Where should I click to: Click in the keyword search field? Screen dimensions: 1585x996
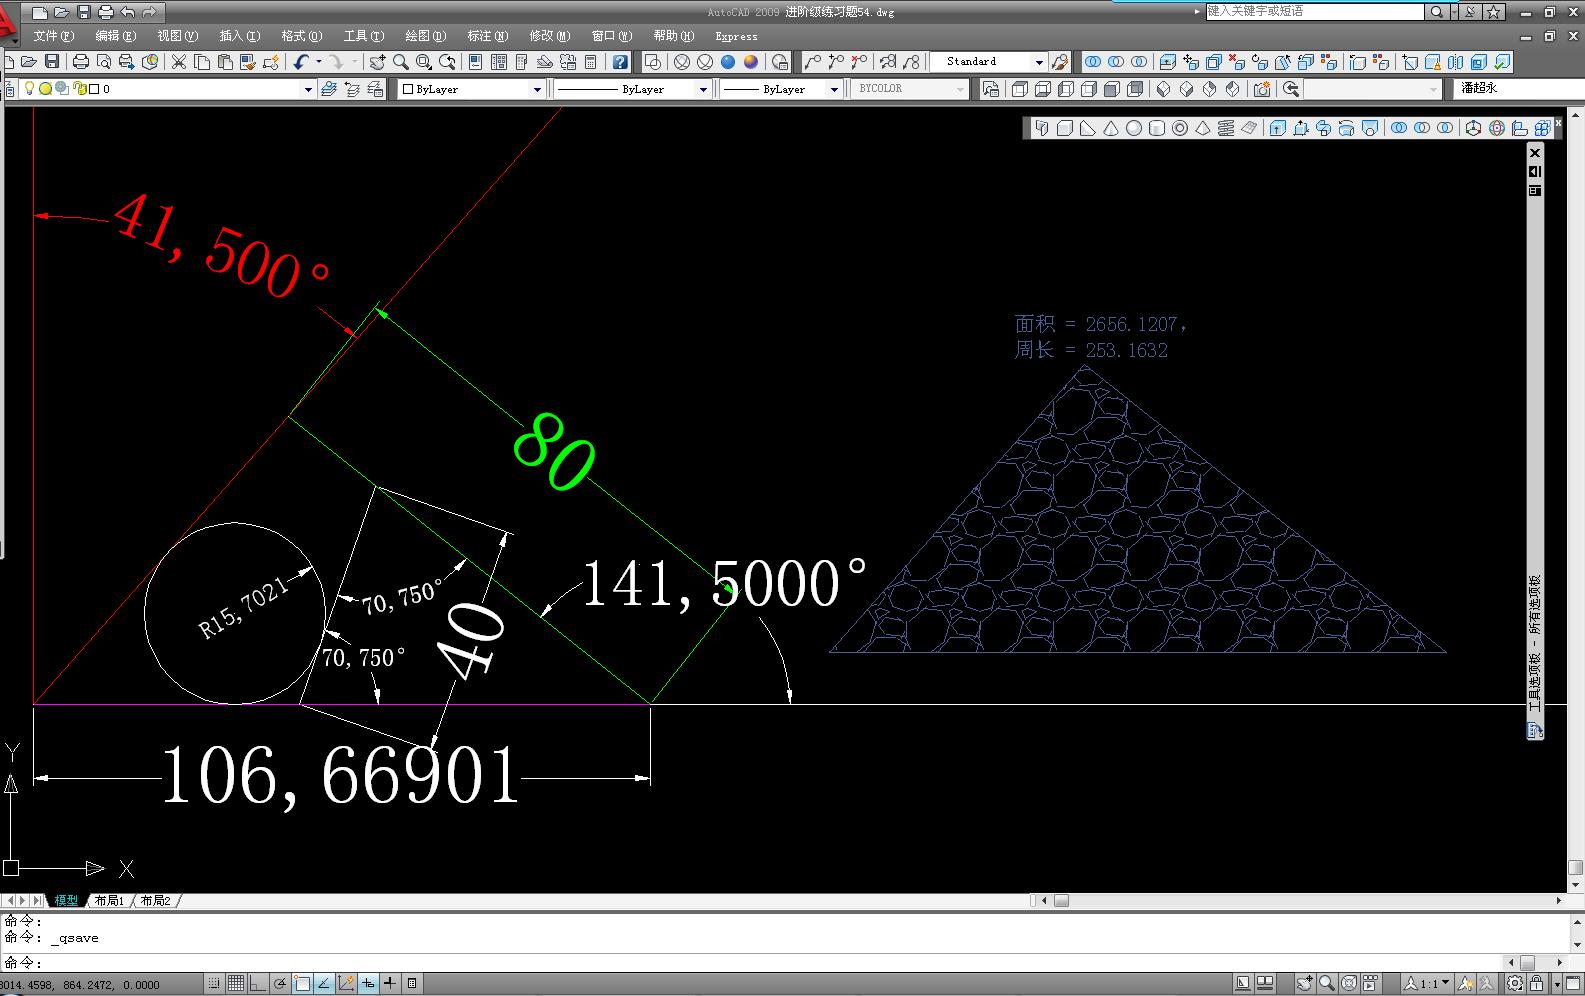(1315, 12)
